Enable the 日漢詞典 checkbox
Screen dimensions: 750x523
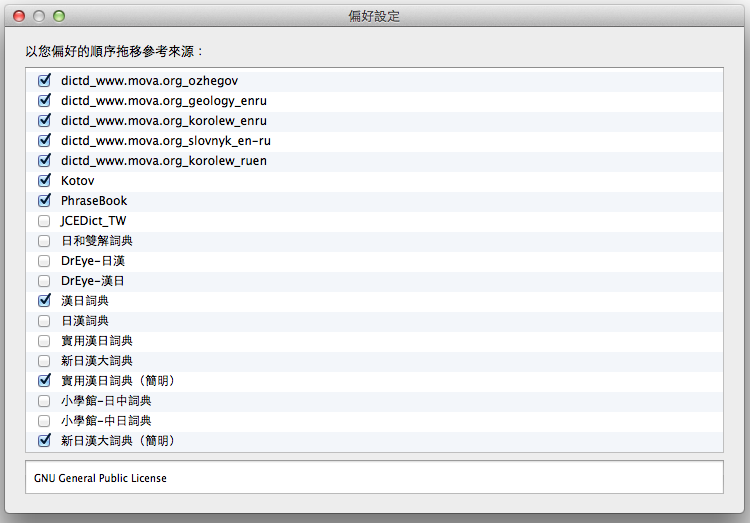[x=44, y=321]
